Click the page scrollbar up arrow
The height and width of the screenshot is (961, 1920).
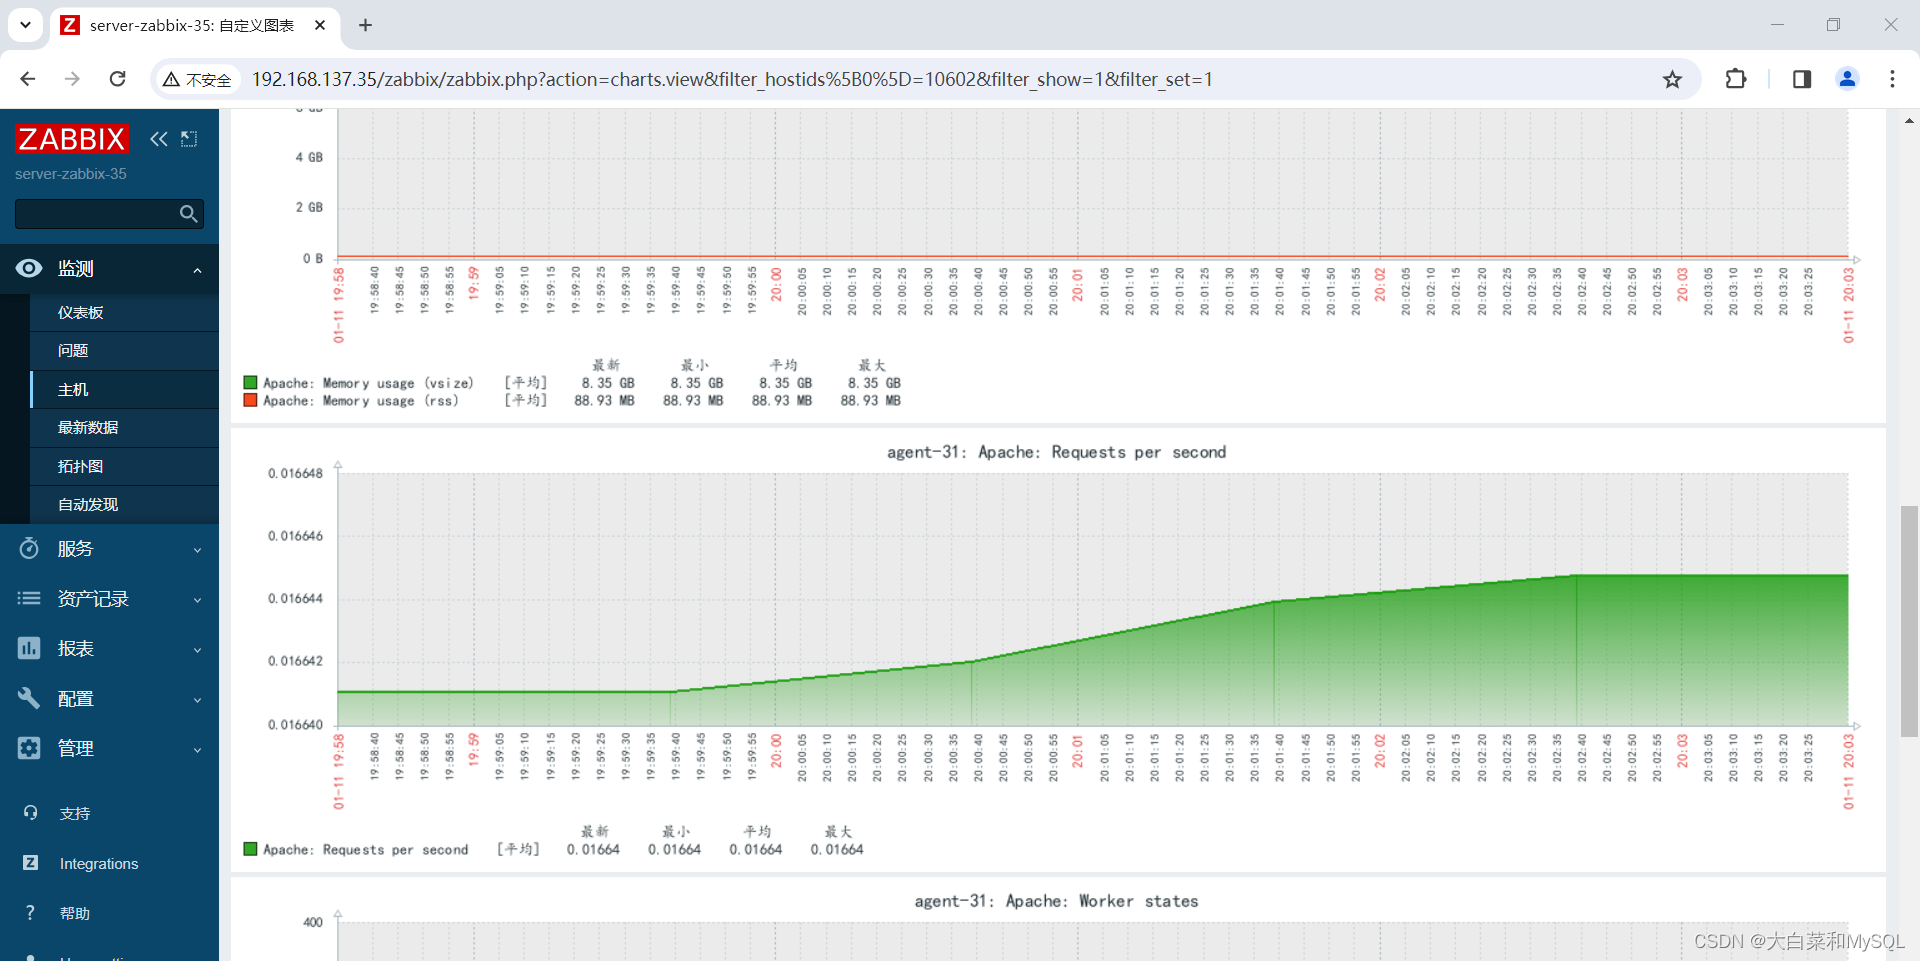pos(1909,120)
